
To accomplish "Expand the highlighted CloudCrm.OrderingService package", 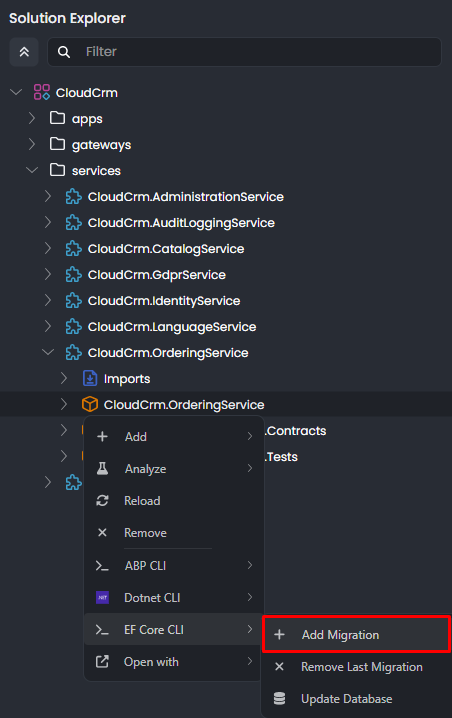I will pyautogui.click(x=64, y=404).
